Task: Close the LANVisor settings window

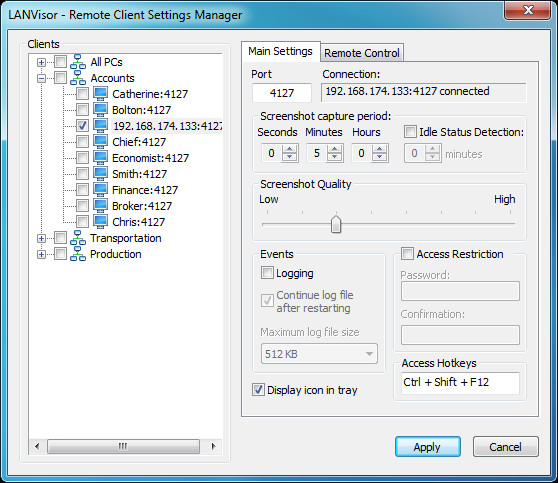Action: [528, 10]
